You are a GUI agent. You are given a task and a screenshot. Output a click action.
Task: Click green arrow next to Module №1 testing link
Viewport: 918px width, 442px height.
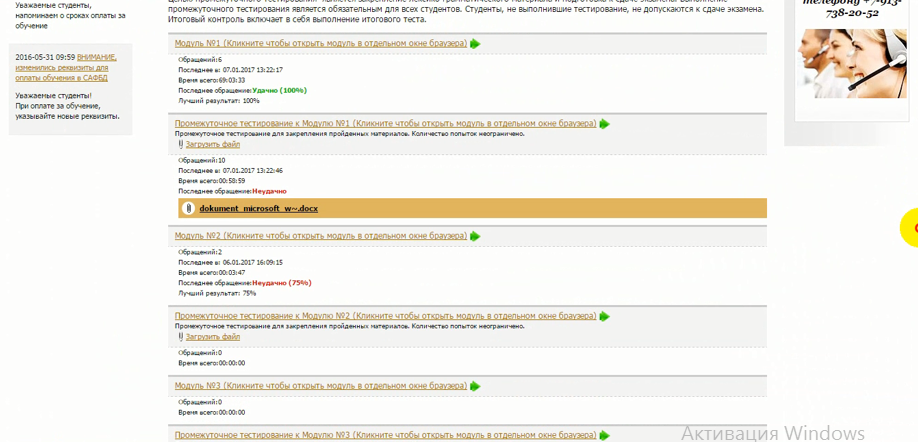pos(604,124)
